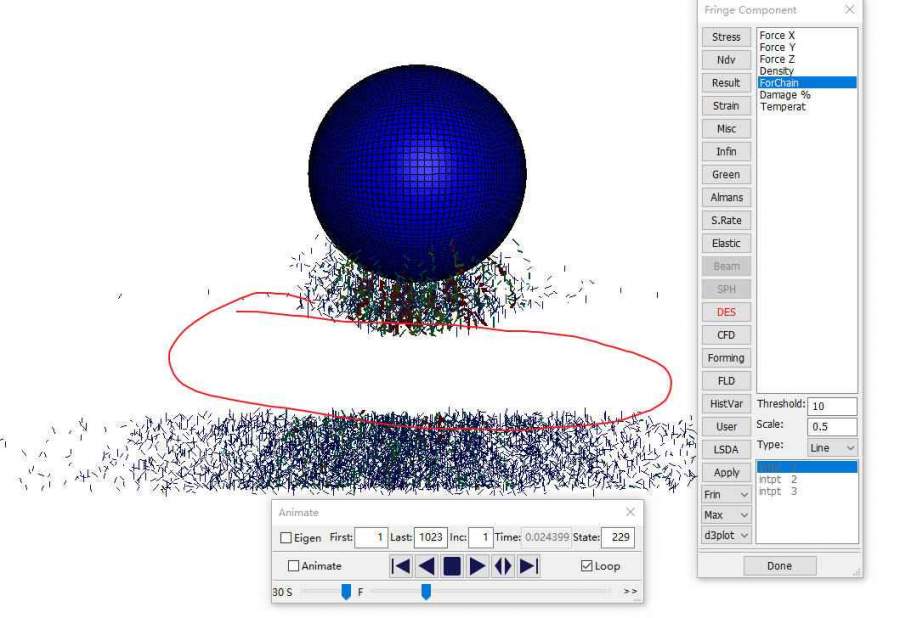The width and height of the screenshot is (900, 618).
Task: Open the Type dropdown set to Line
Action: coord(832,448)
